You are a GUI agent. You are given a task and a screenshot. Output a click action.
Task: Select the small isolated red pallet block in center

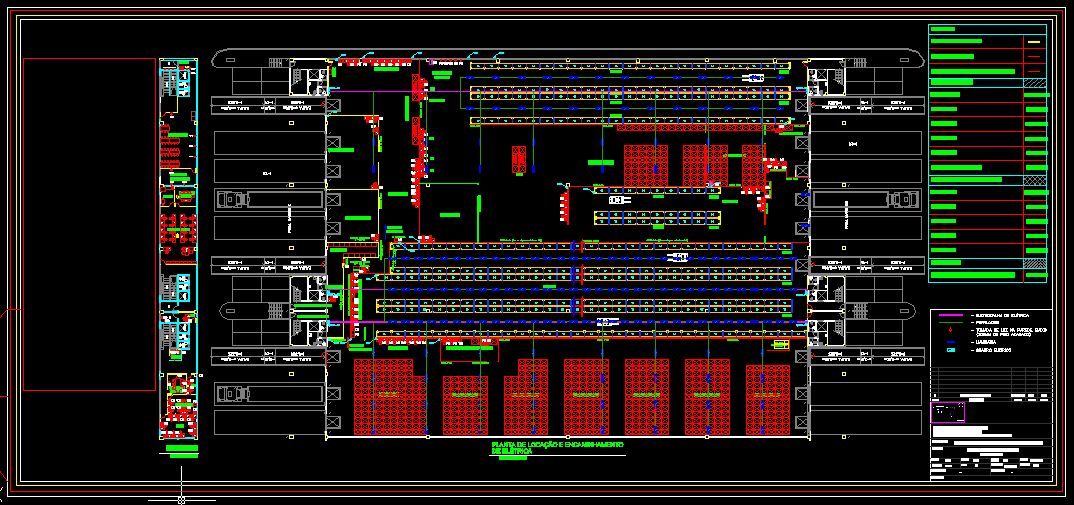click(519, 159)
